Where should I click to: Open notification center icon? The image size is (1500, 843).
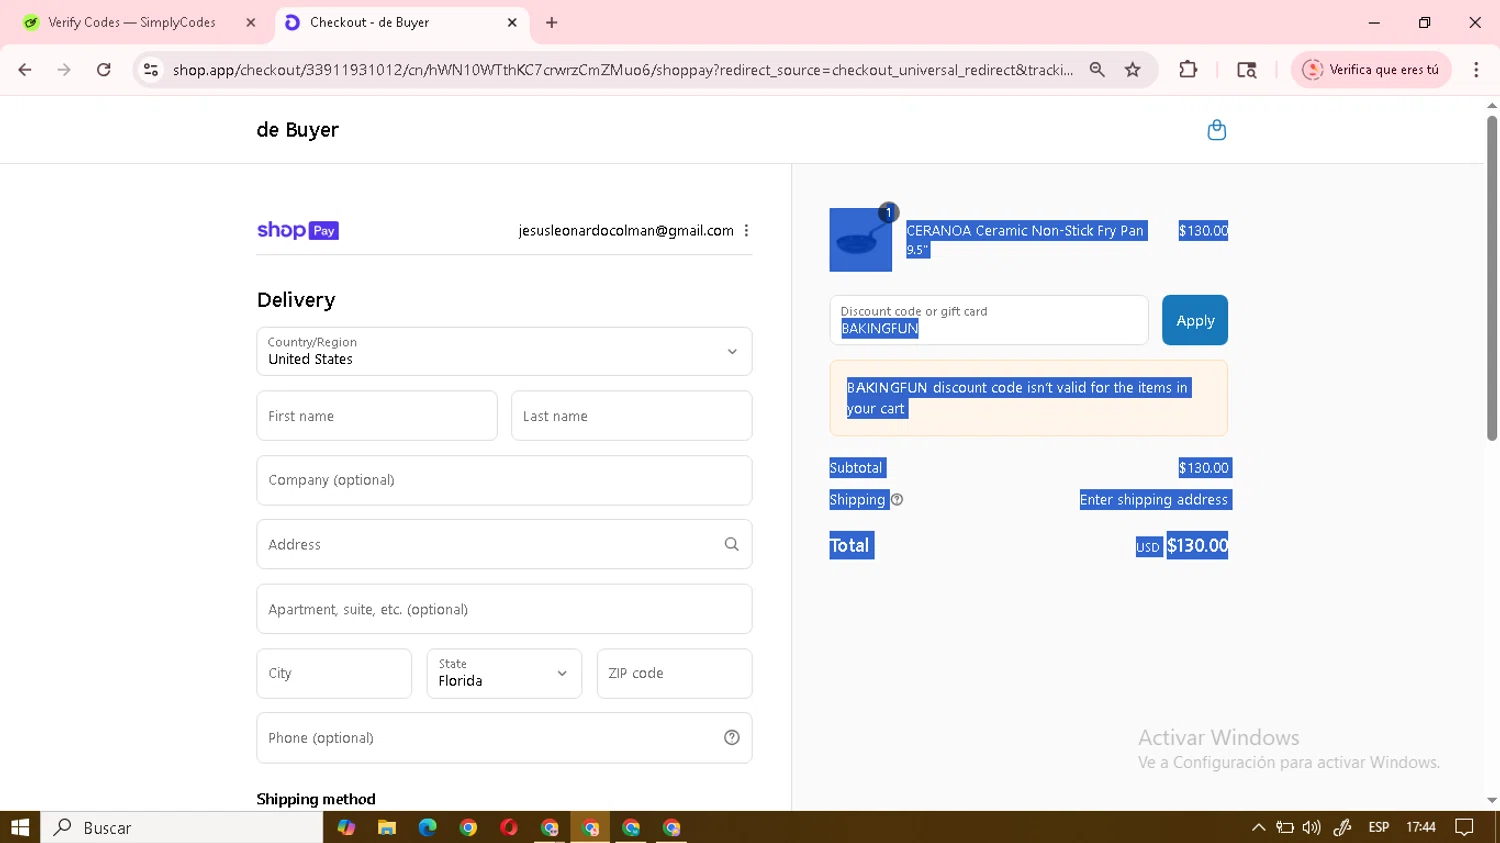tap(1464, 827)
